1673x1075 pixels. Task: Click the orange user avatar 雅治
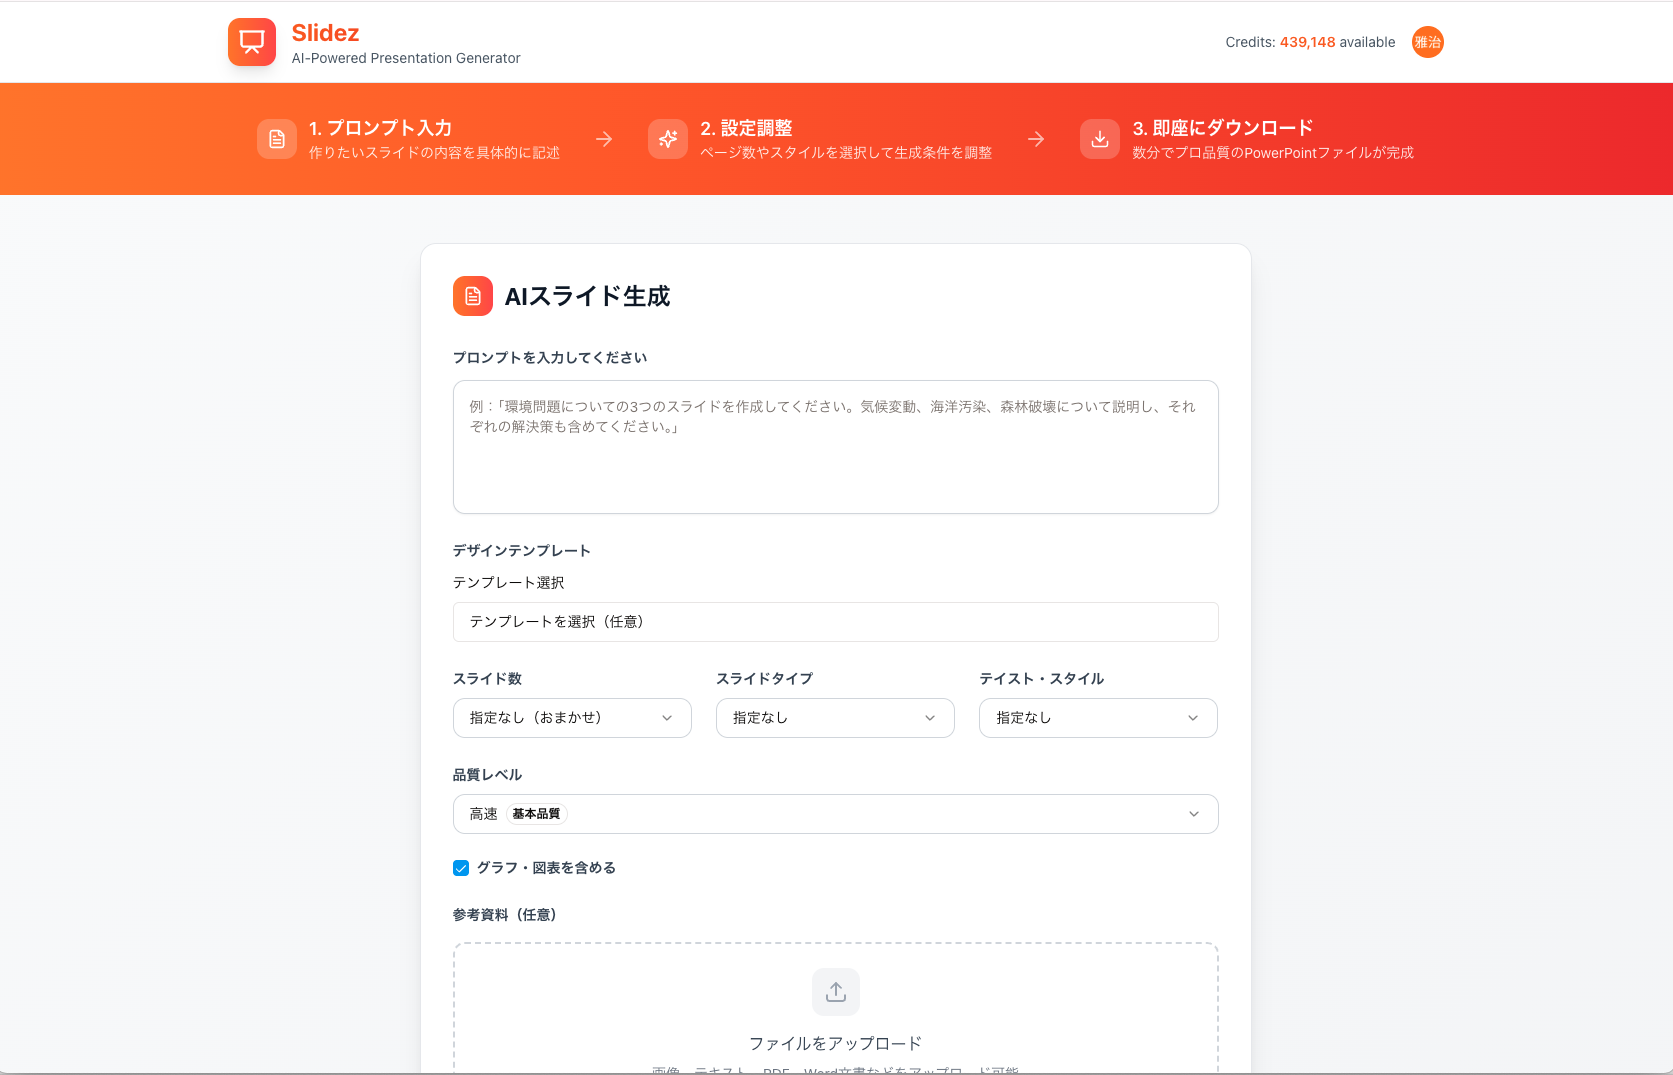[1427, 42]
